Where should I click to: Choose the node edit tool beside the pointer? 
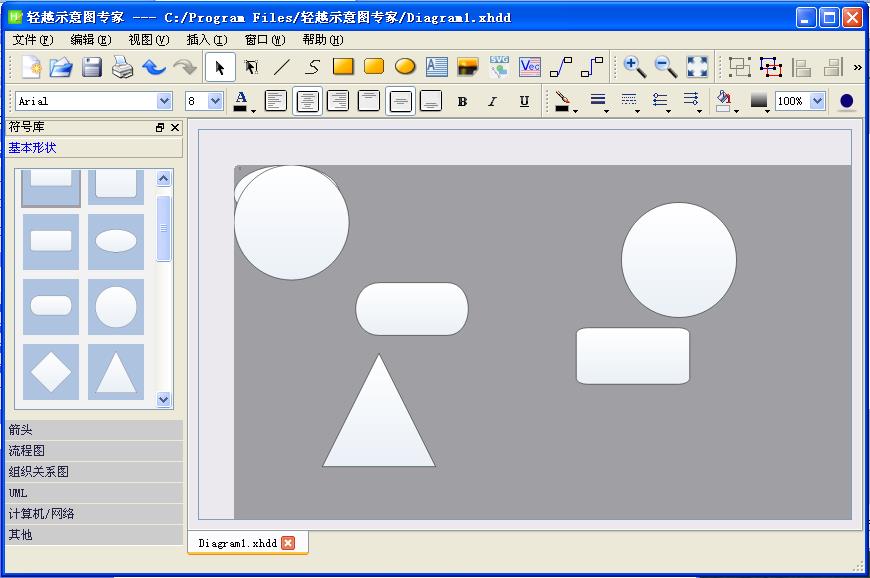(251, 68)
